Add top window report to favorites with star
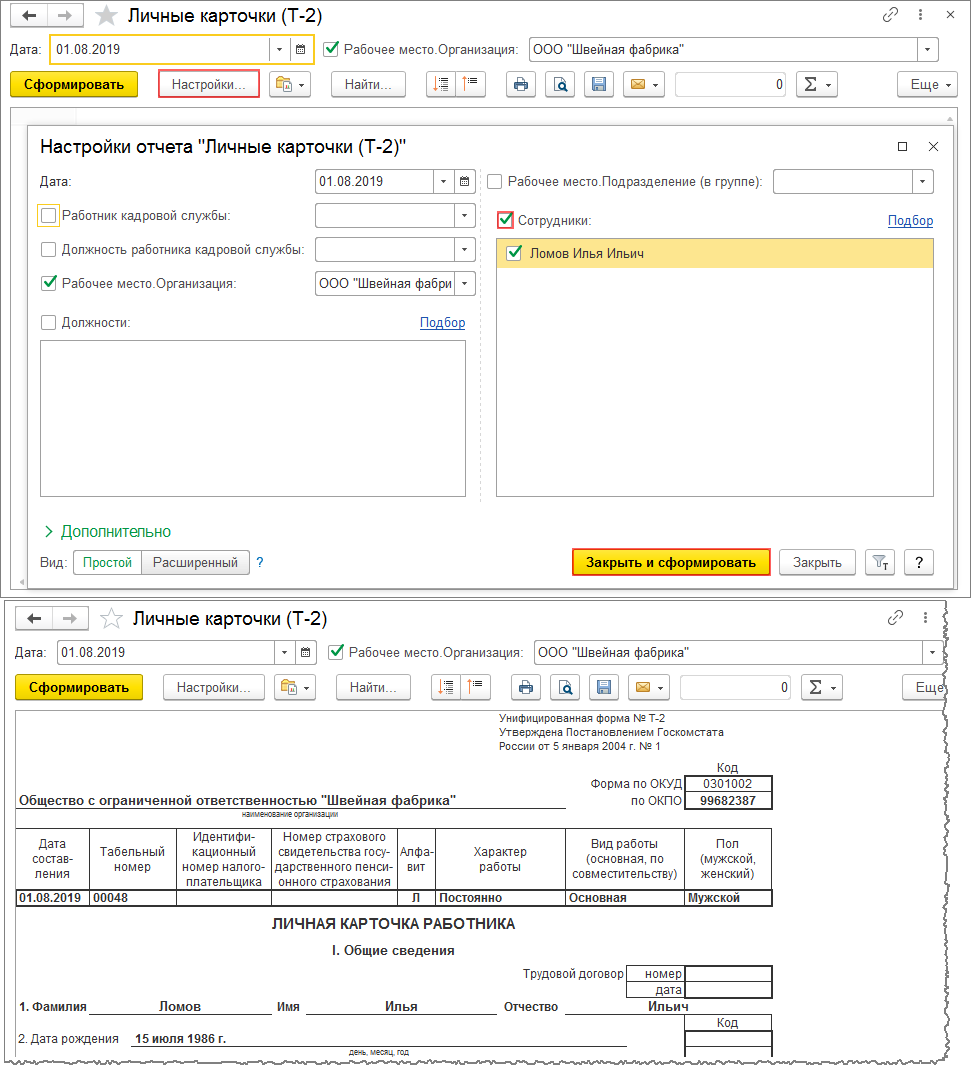971x1065 pixels. coord(106,16)
